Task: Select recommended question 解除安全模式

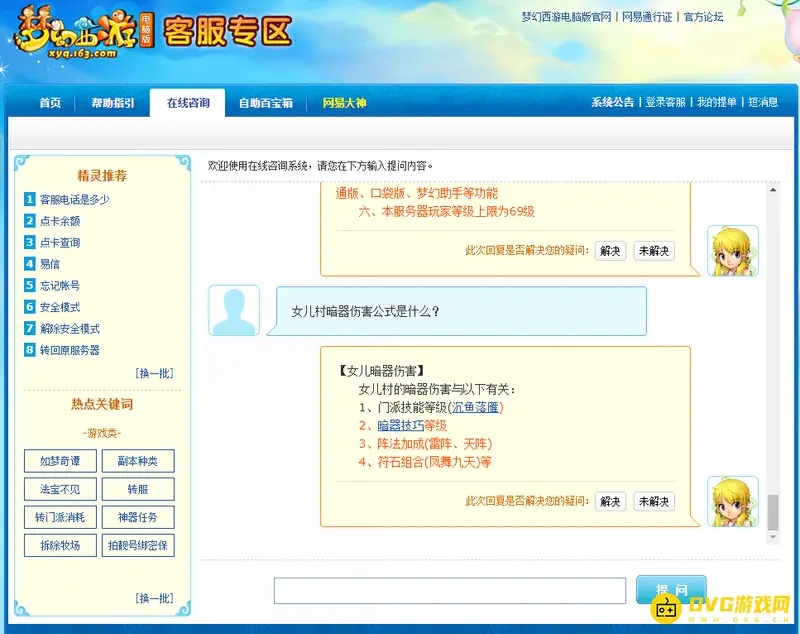Action: pos(70,328)
